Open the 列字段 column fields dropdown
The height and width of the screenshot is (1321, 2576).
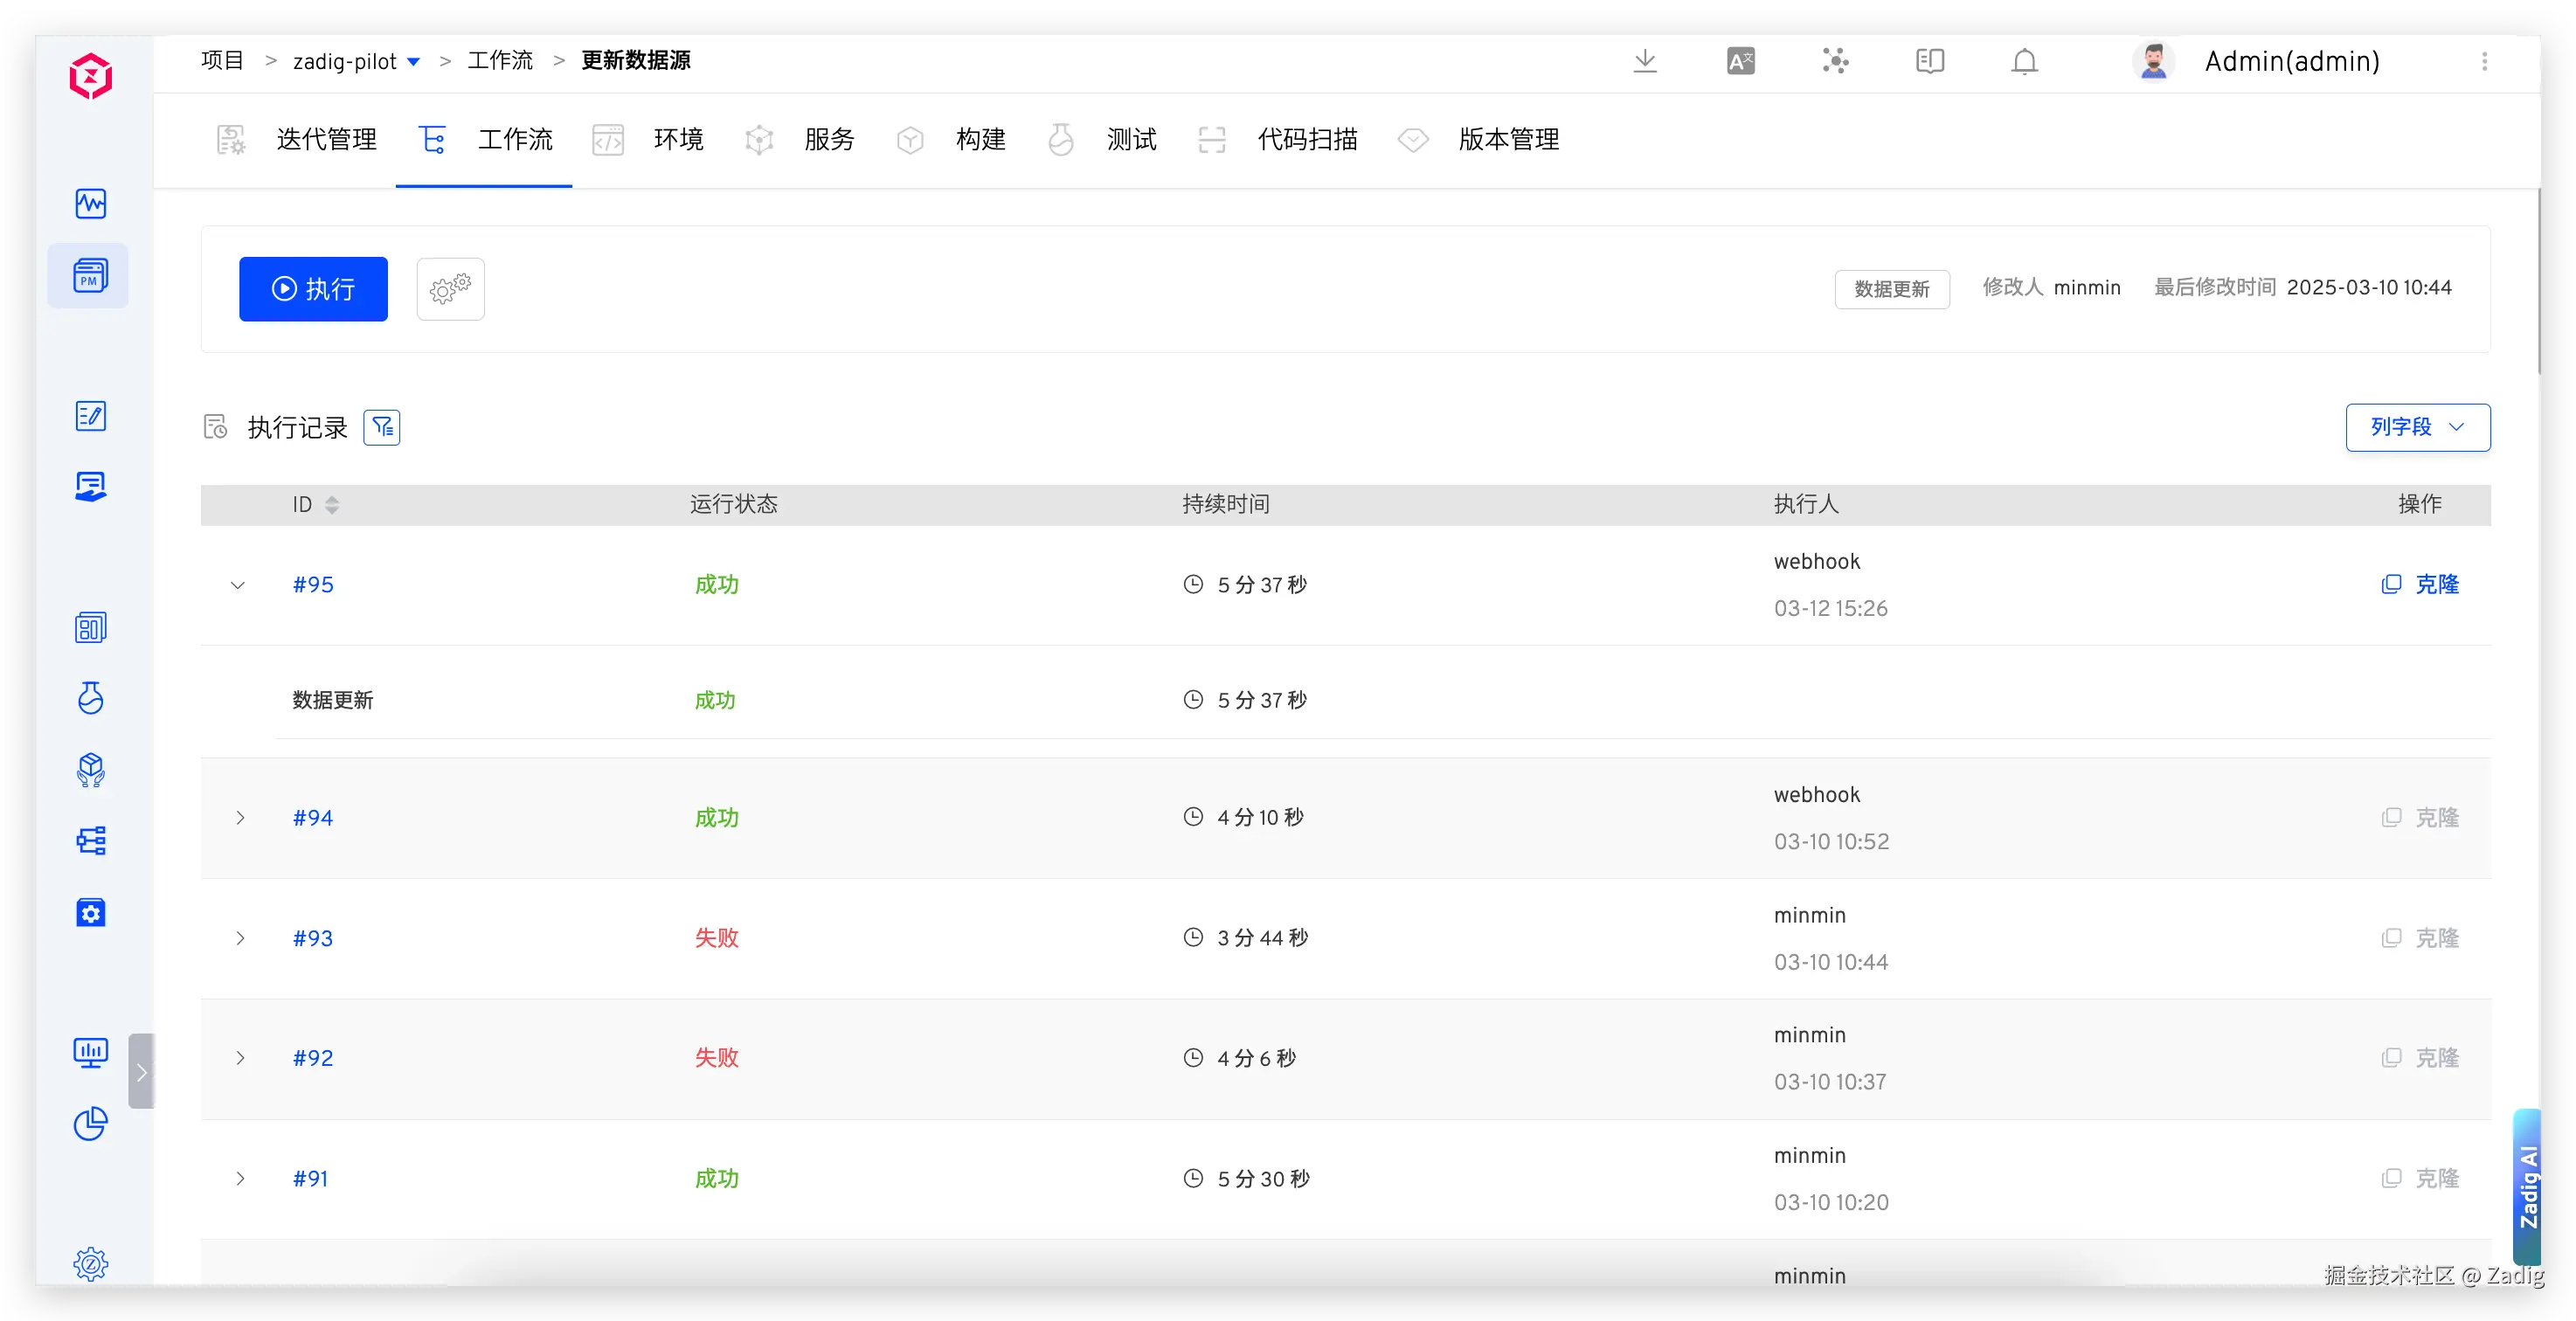pos(2417,428)
